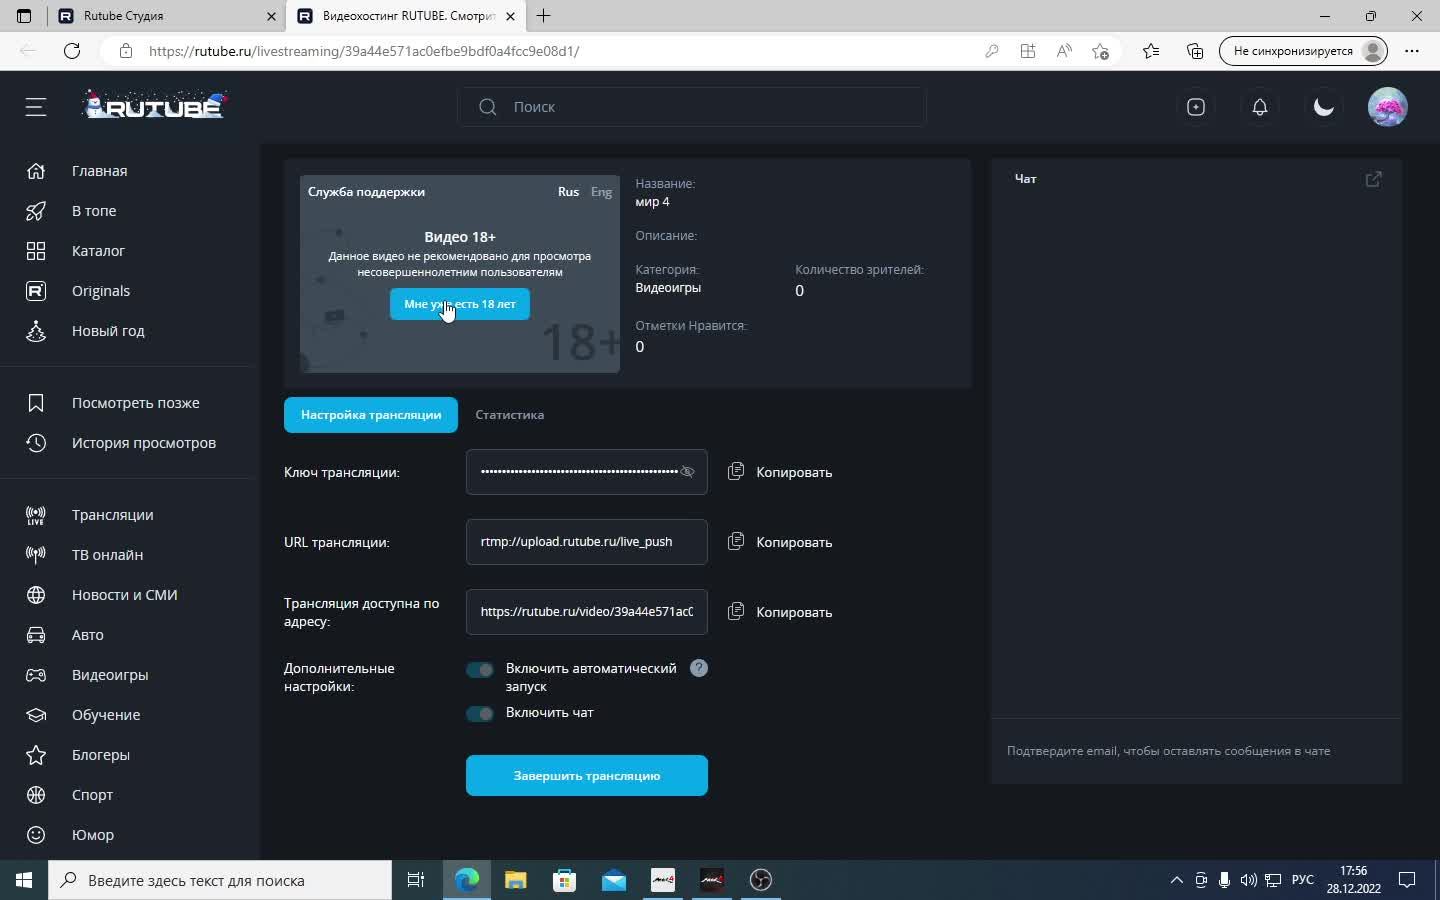1440x900 pixels.
Task: Open the hamburger sidebar menu
Action: click(36, 107)
